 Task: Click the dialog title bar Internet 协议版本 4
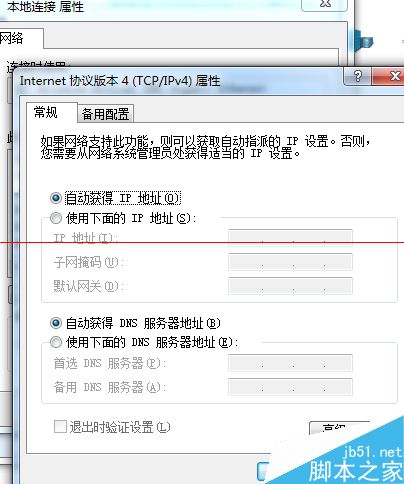tap(120, 81)
